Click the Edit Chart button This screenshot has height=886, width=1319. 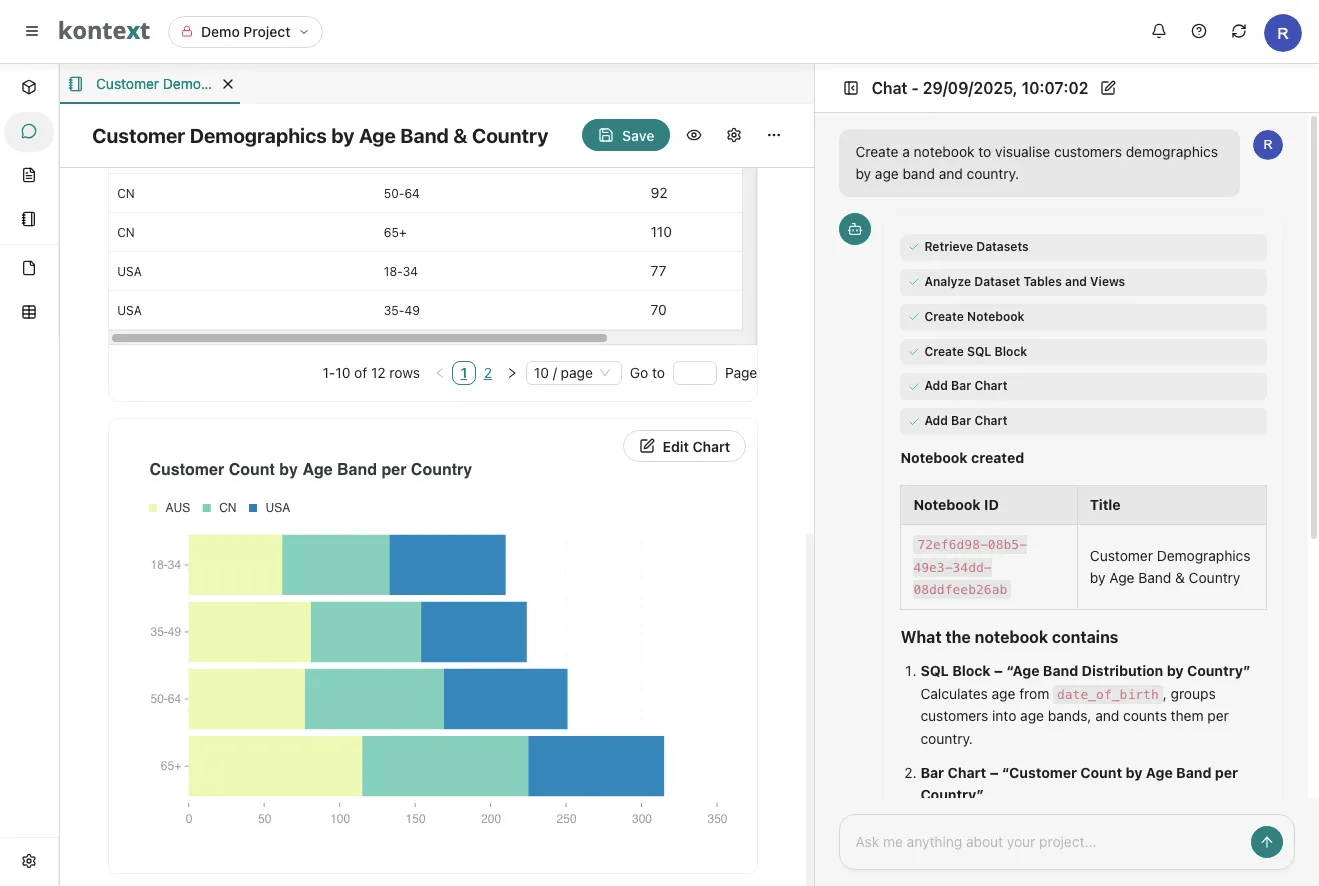coord(684,447)
